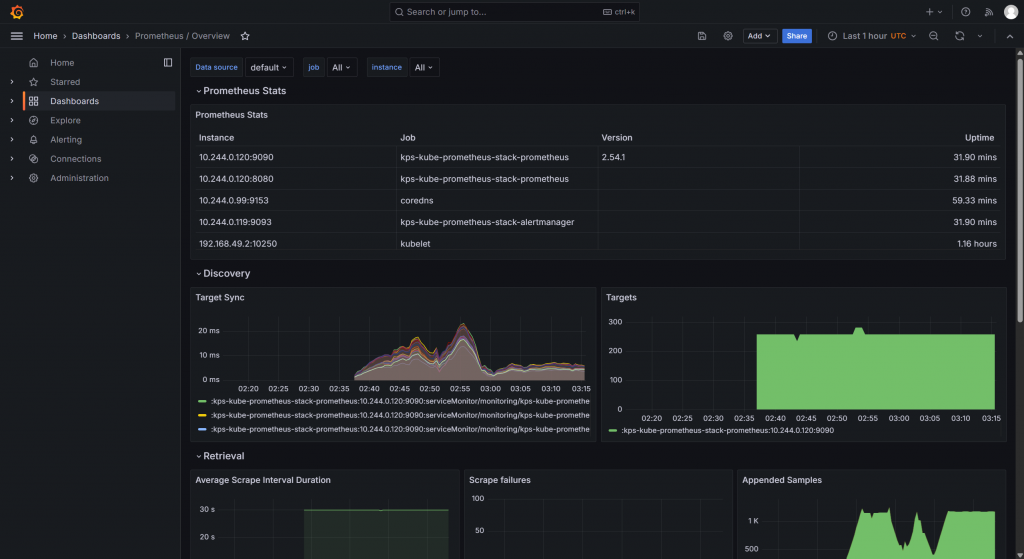Click the Alerting bell icon
Viewport: 1024px width, 559px height.
tap(33, 140)
